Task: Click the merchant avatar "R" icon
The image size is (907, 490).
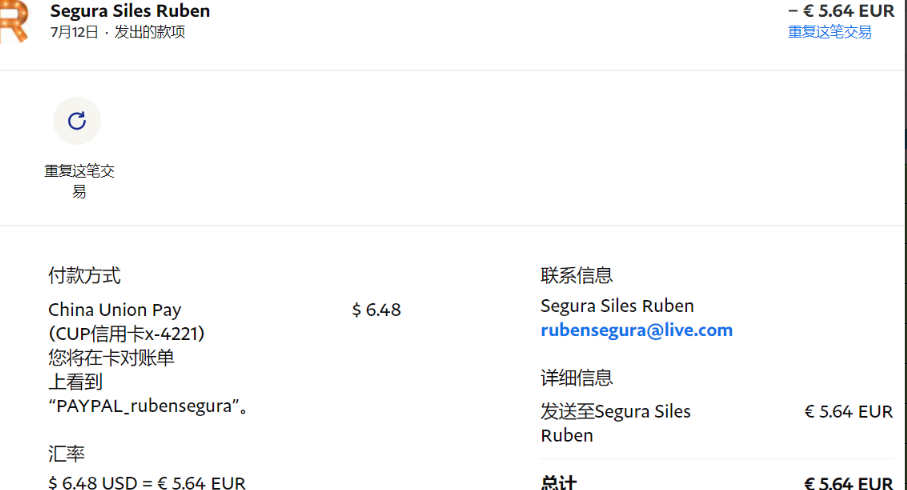Action: pyautogui.click(x=12, y=20)
